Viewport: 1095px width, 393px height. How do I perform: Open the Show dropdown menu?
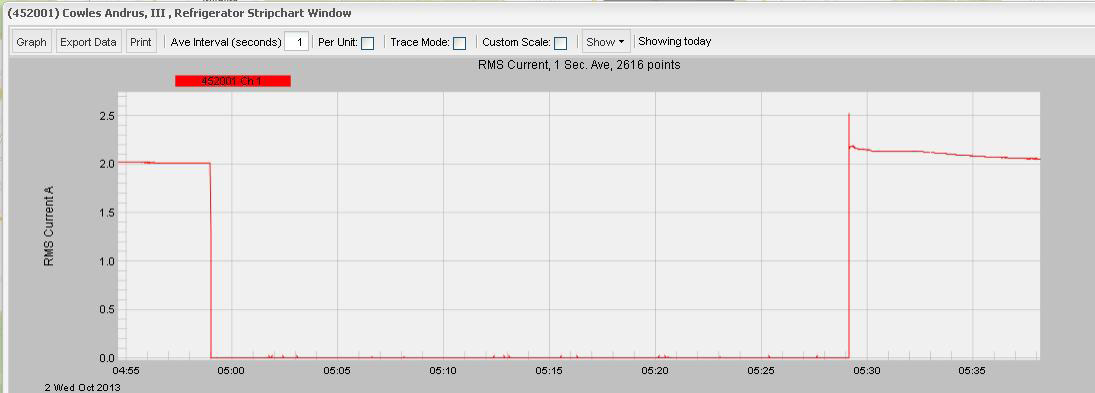point(605,42)
